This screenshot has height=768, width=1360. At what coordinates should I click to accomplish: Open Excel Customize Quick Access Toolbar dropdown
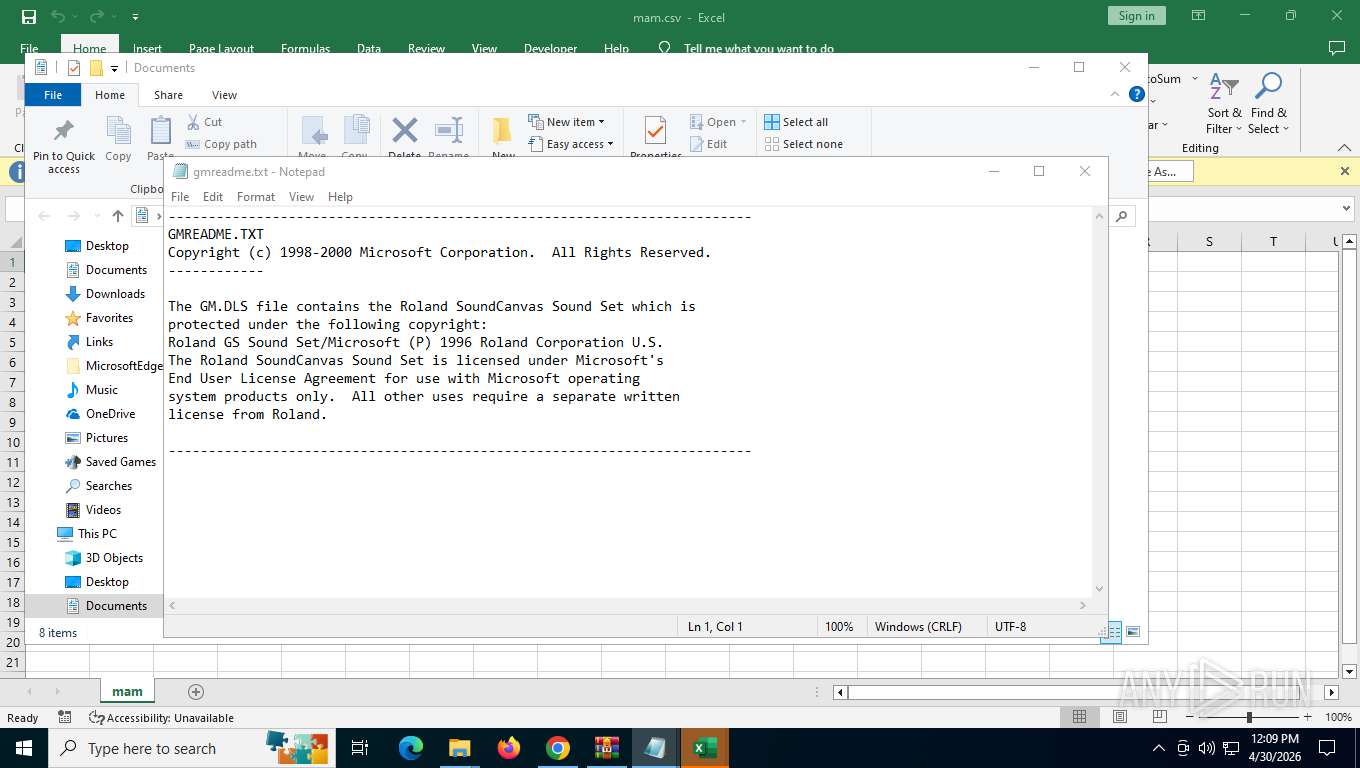135,17
